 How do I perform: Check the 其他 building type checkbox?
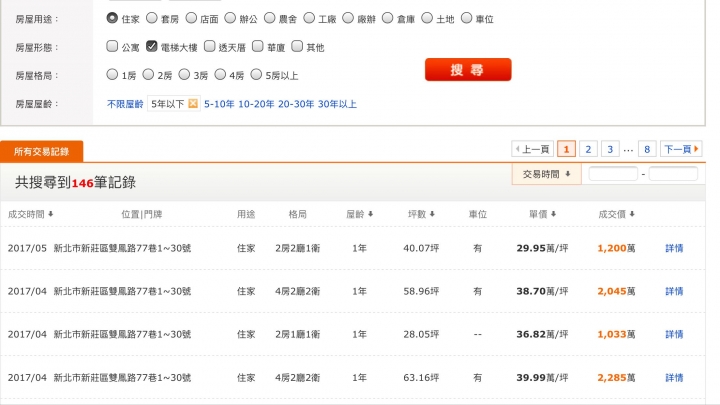(x=297, y=46)
